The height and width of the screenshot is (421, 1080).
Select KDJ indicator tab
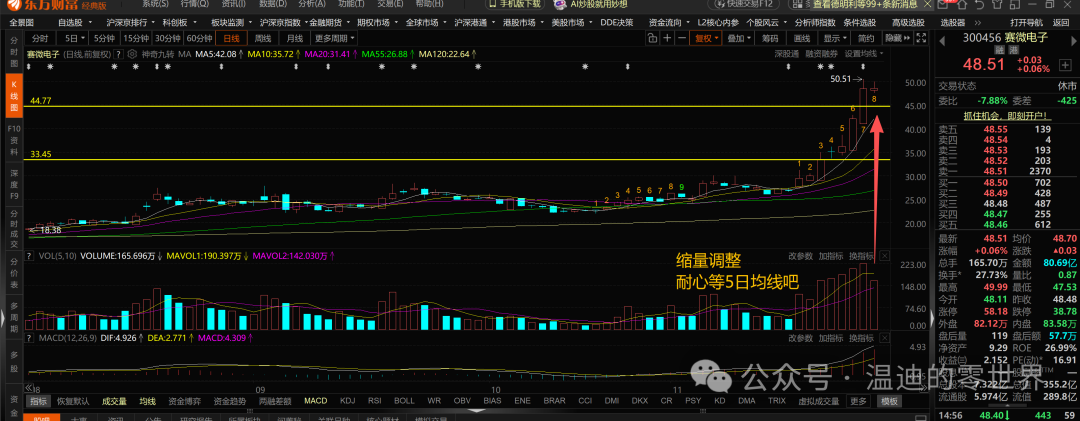tap(348, 401)
